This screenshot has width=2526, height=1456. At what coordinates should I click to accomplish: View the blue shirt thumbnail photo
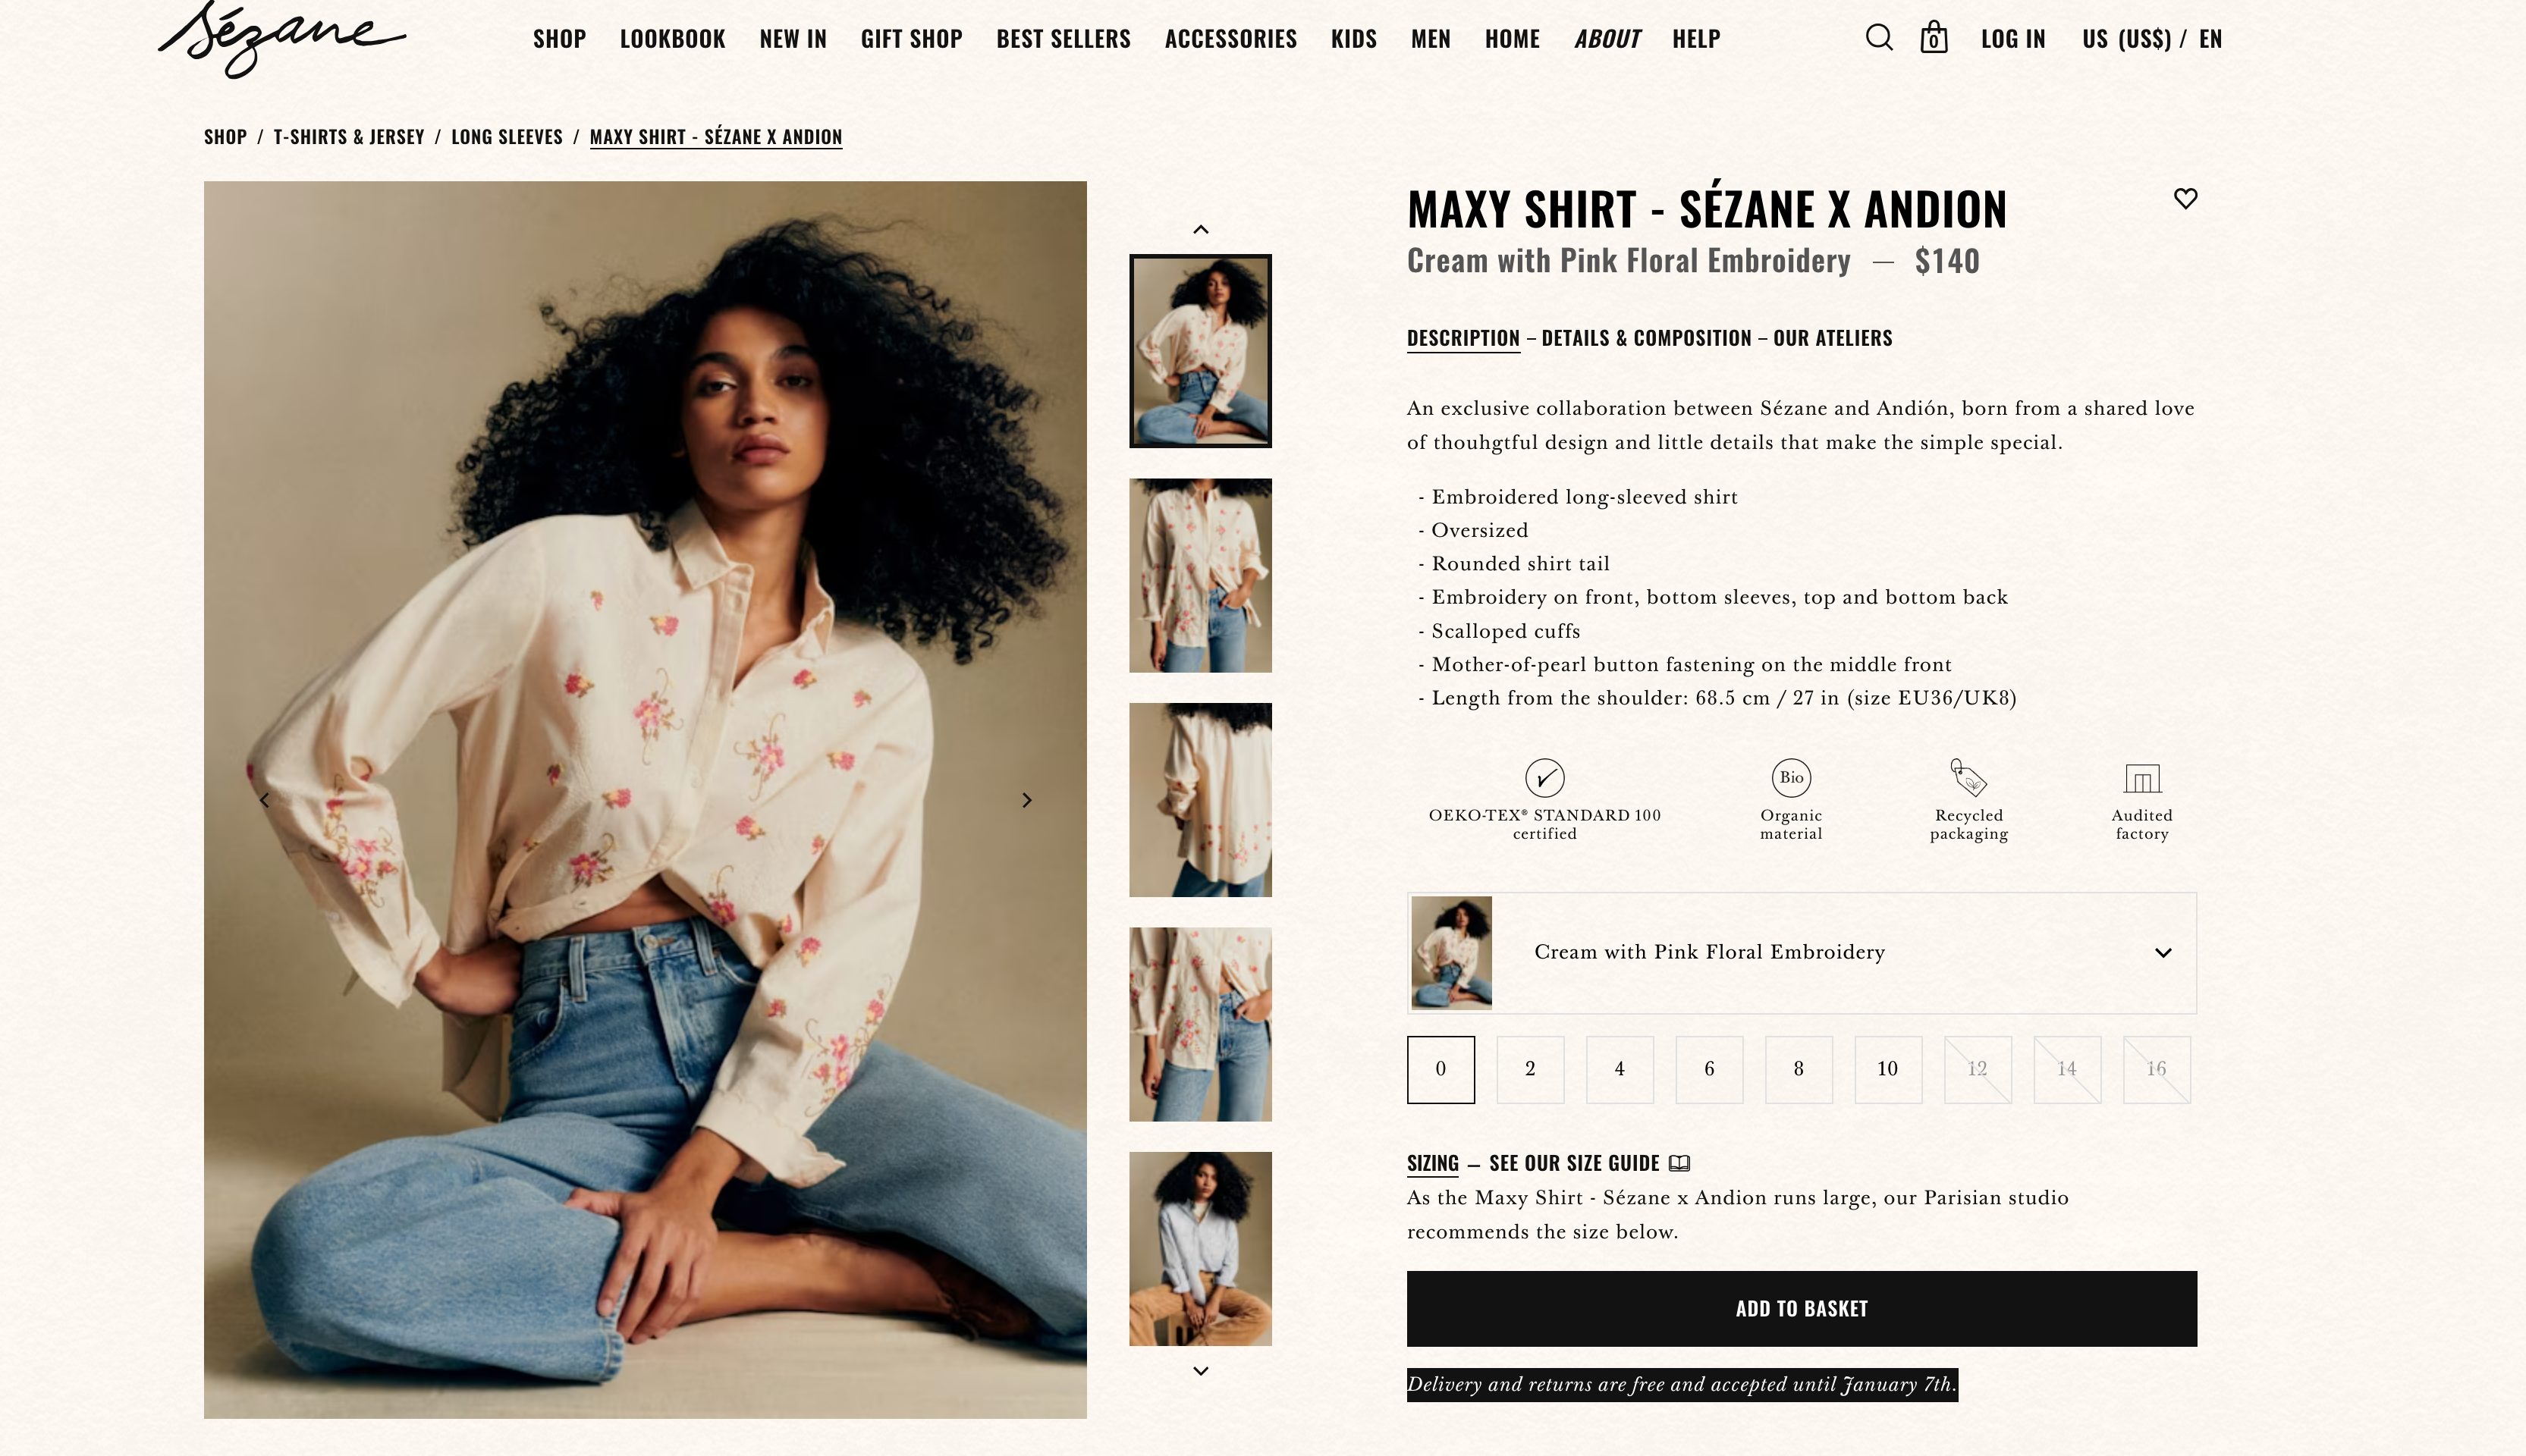click(x=1200, y=1249)
